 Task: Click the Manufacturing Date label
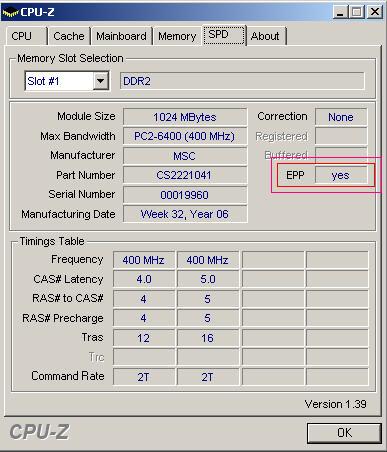(68, 214)
